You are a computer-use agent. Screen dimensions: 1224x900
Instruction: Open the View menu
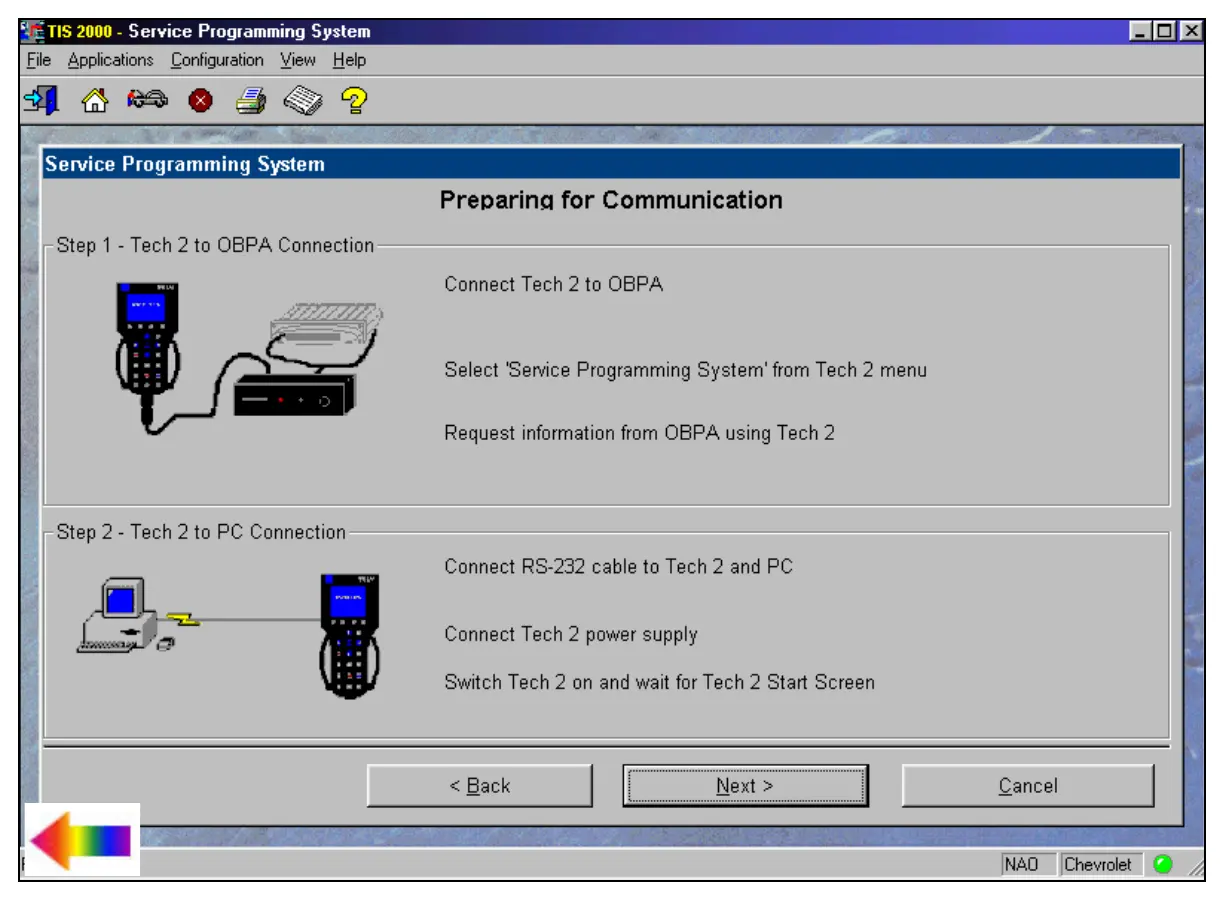[298, 60]
